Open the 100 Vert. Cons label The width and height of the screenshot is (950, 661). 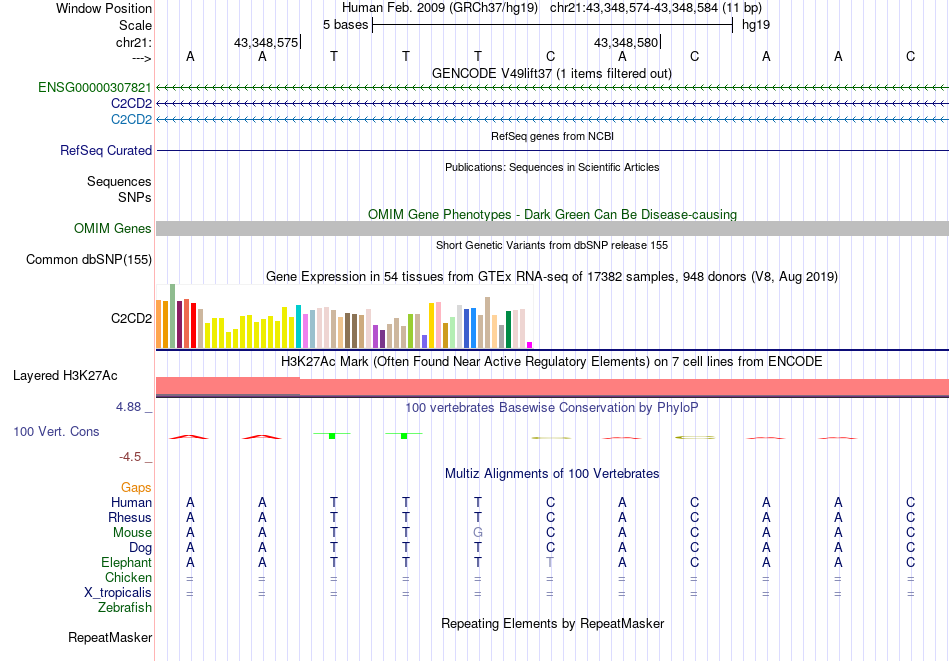pos(56,431)
